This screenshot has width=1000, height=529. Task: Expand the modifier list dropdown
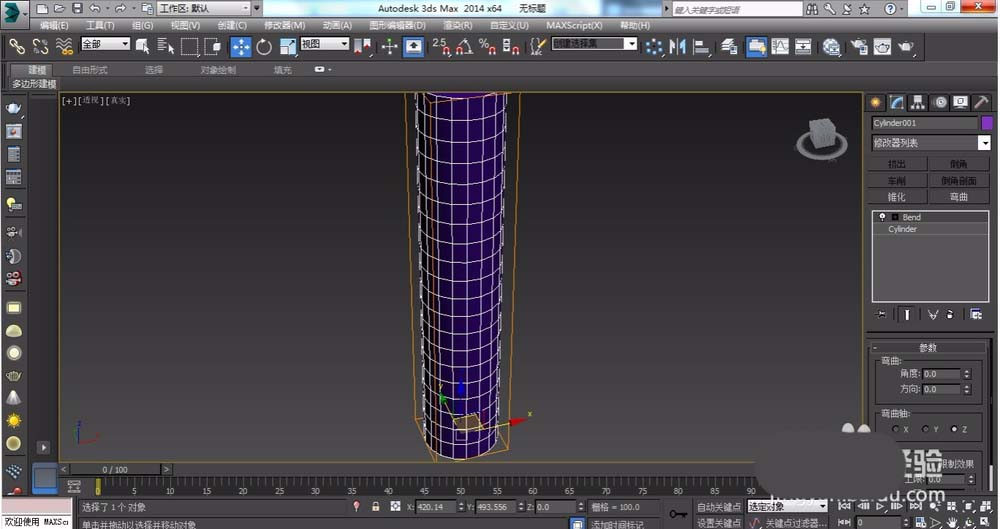coord(983,143)
